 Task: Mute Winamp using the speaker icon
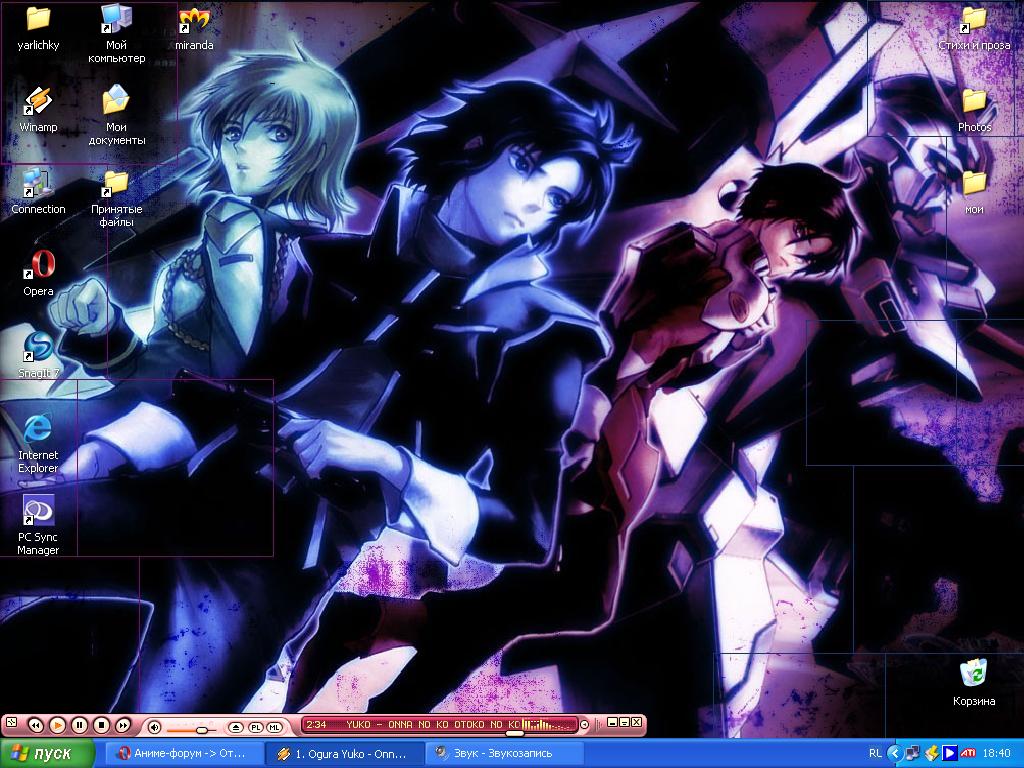pos(154,726)
